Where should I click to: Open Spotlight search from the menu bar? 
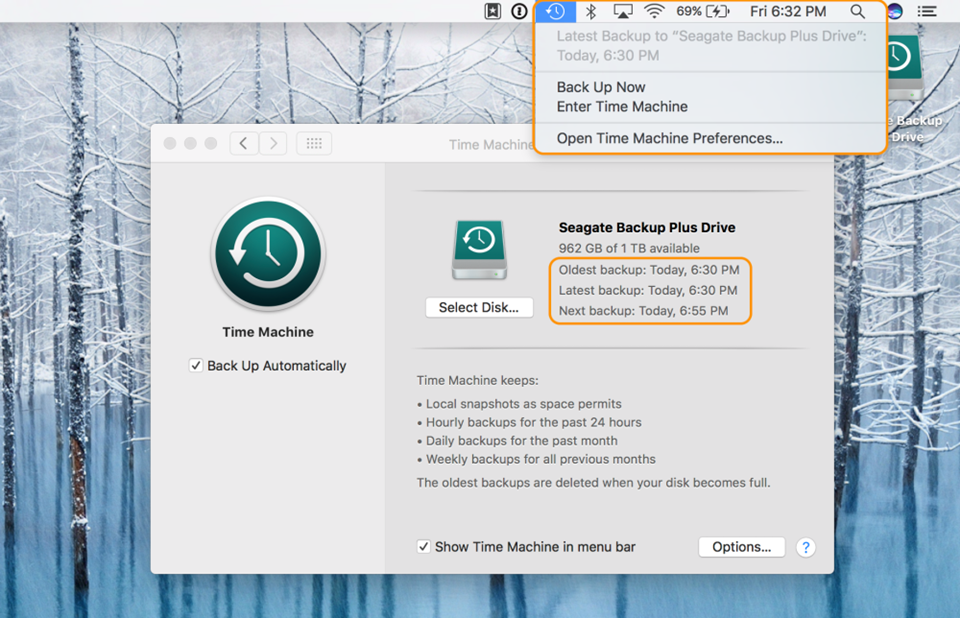point(858,11)
